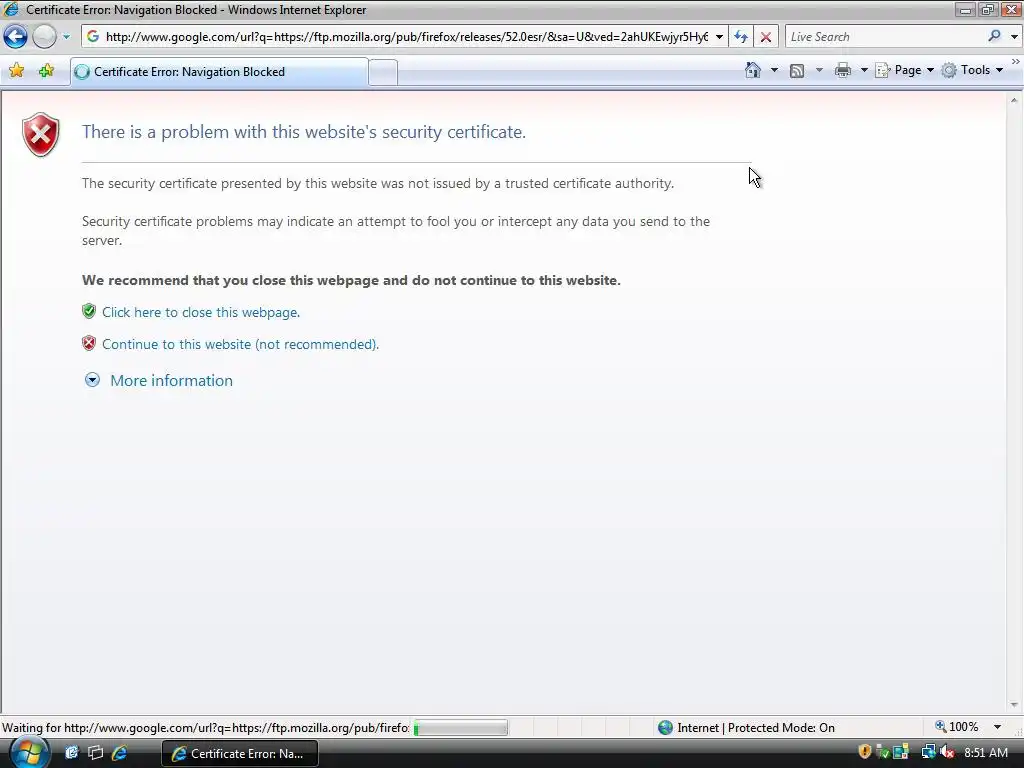Open the zoom level dropdown arrow

pyautogui.click(x=997, y=727)
